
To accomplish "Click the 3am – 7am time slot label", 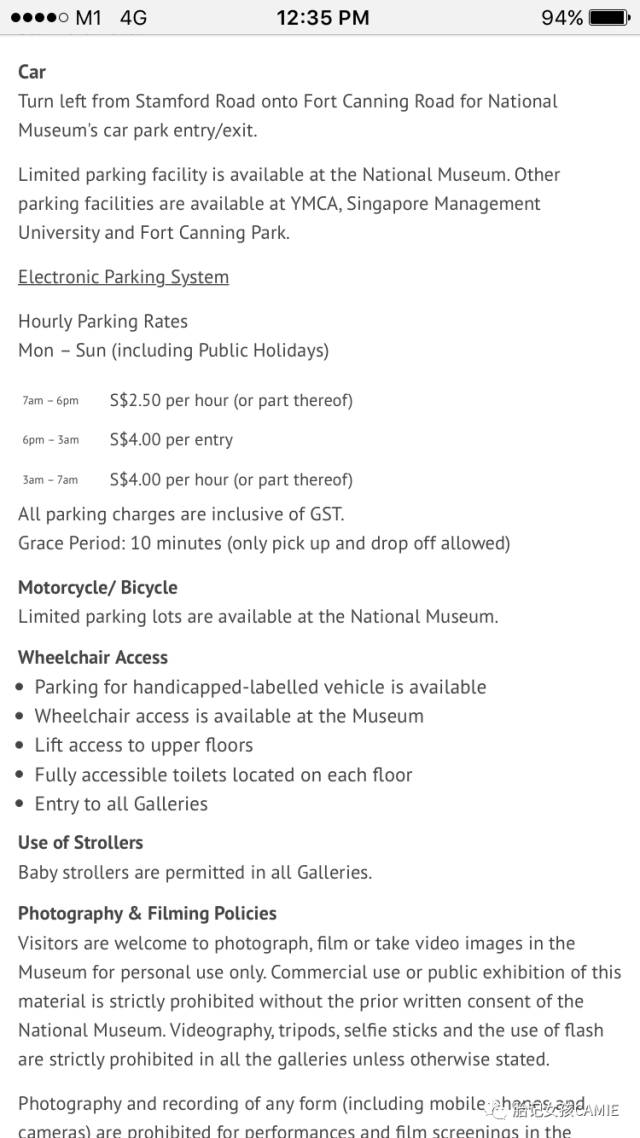I will click(50, 480).
